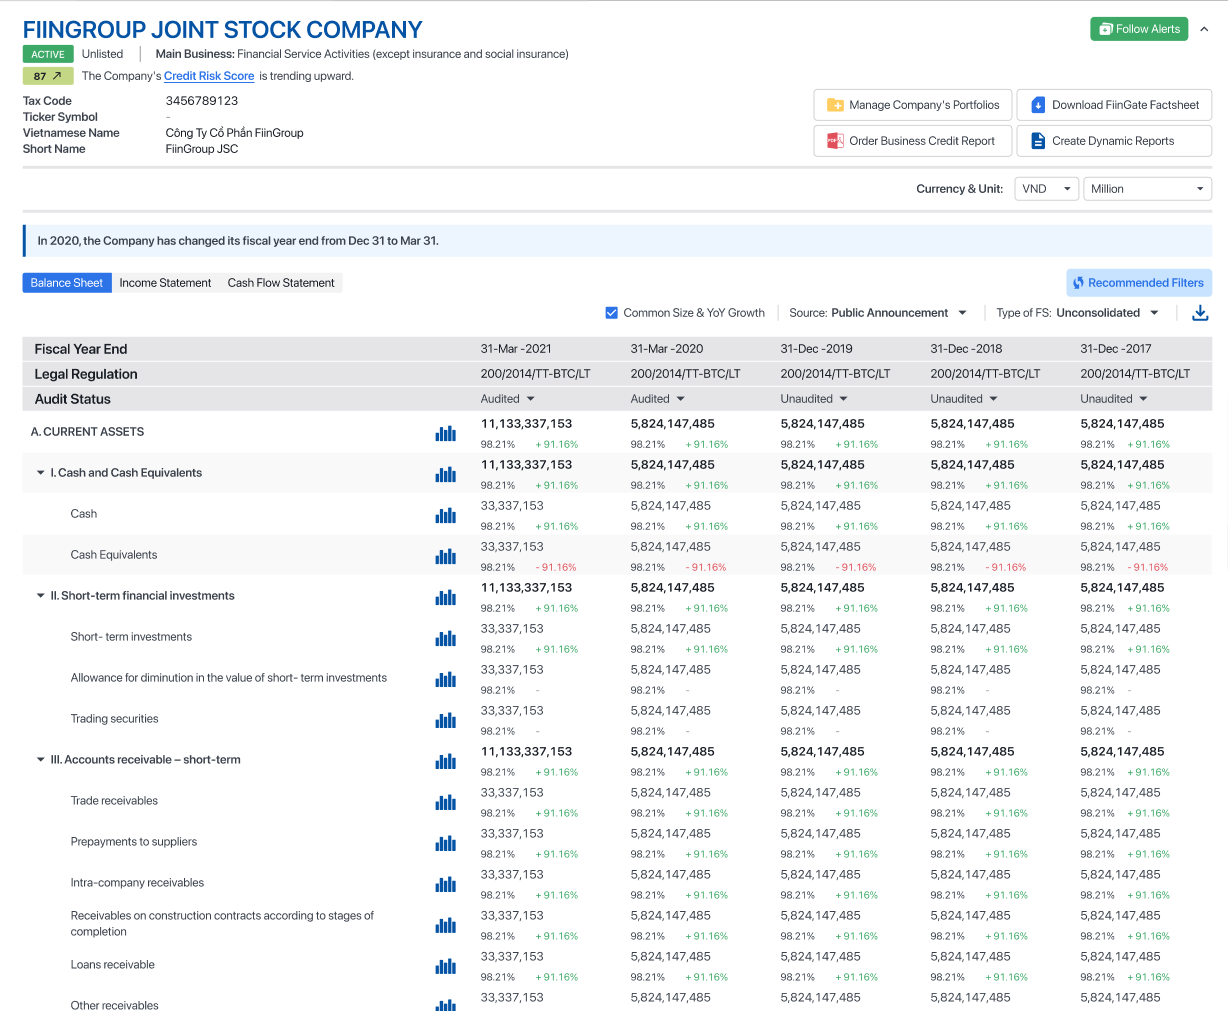Open chart icon for A. CURRENT ASSETS row

[x=445, y=433]
